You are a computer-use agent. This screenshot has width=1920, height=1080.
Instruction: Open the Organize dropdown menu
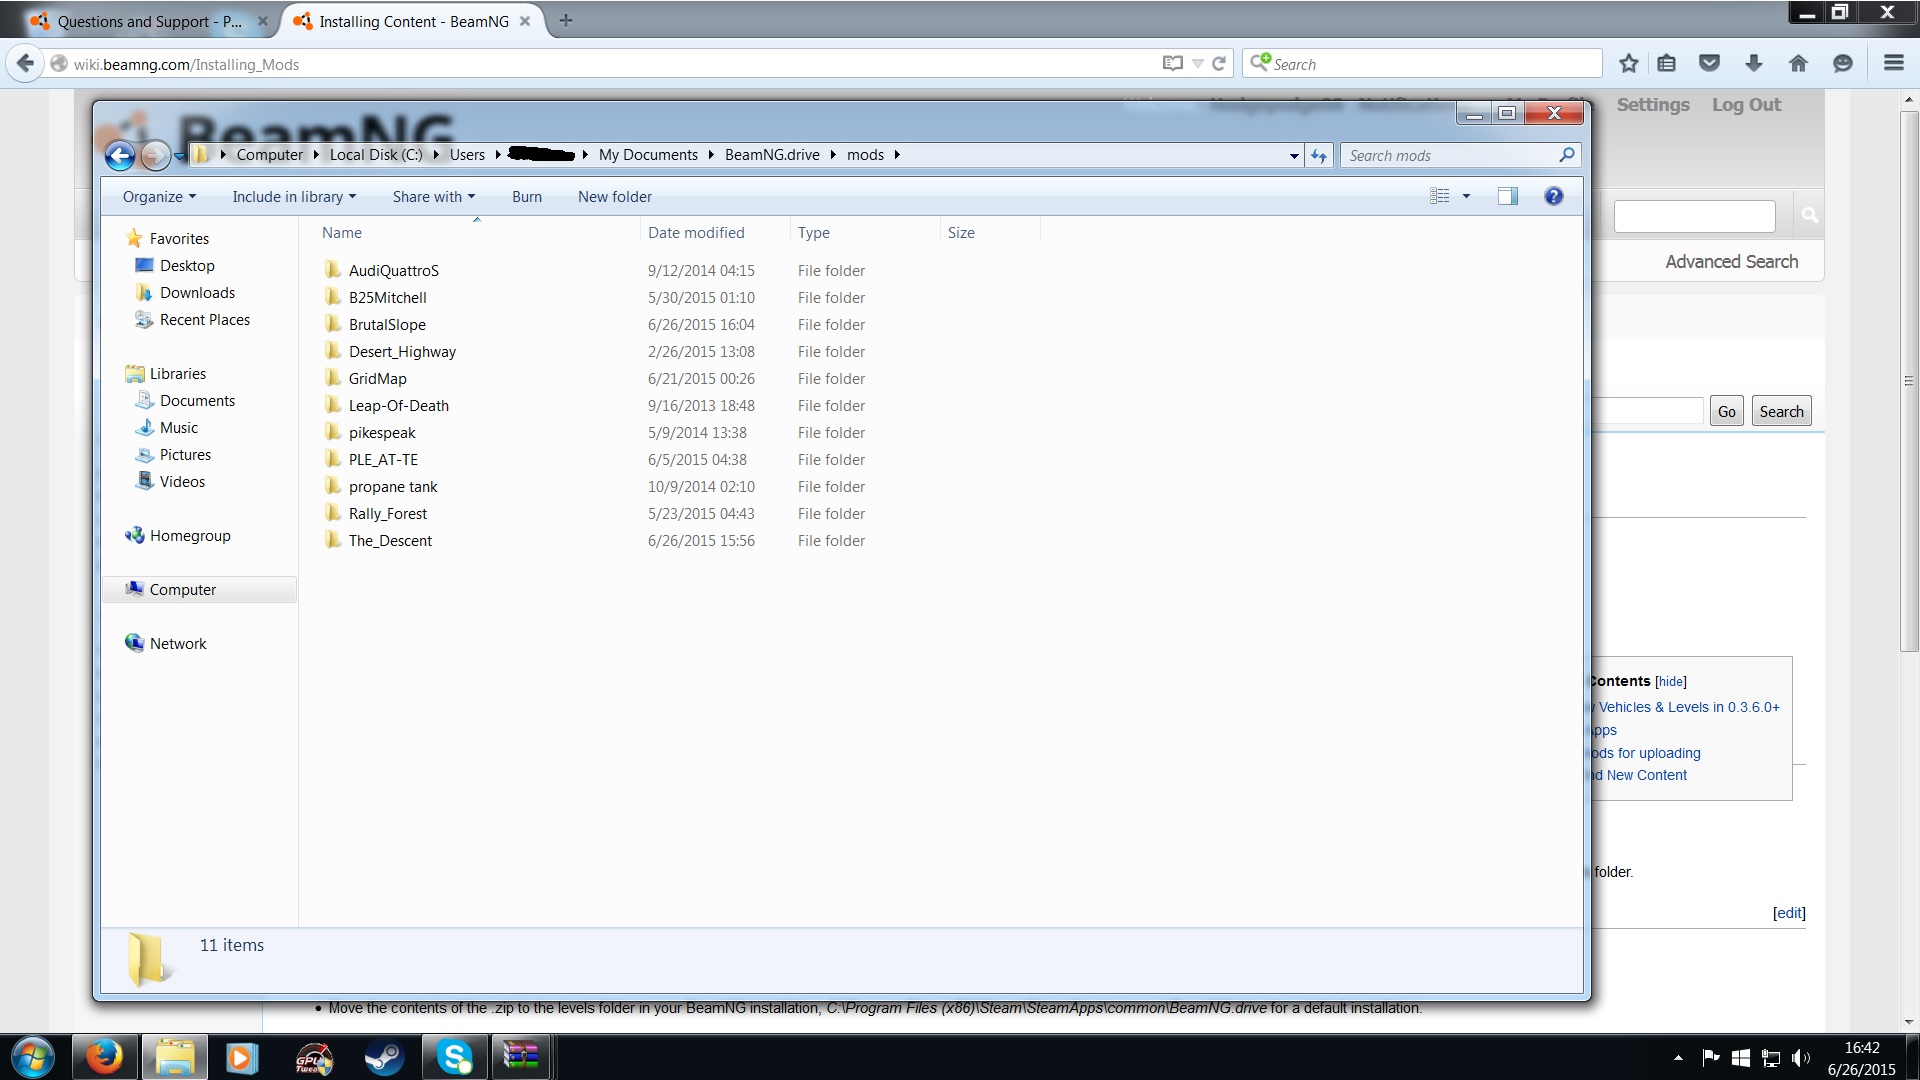tap(159, 197)
